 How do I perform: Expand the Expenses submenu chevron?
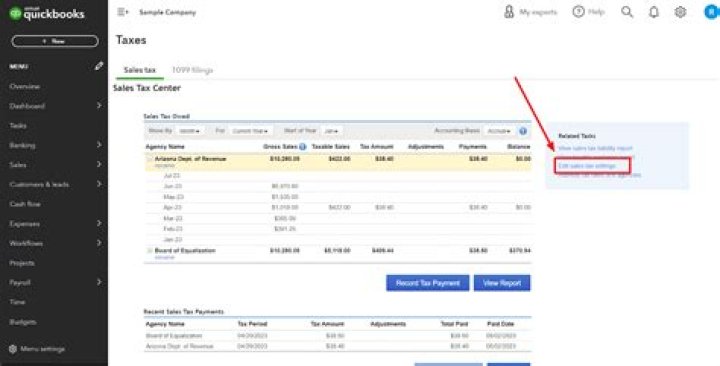tap(99, 224)
